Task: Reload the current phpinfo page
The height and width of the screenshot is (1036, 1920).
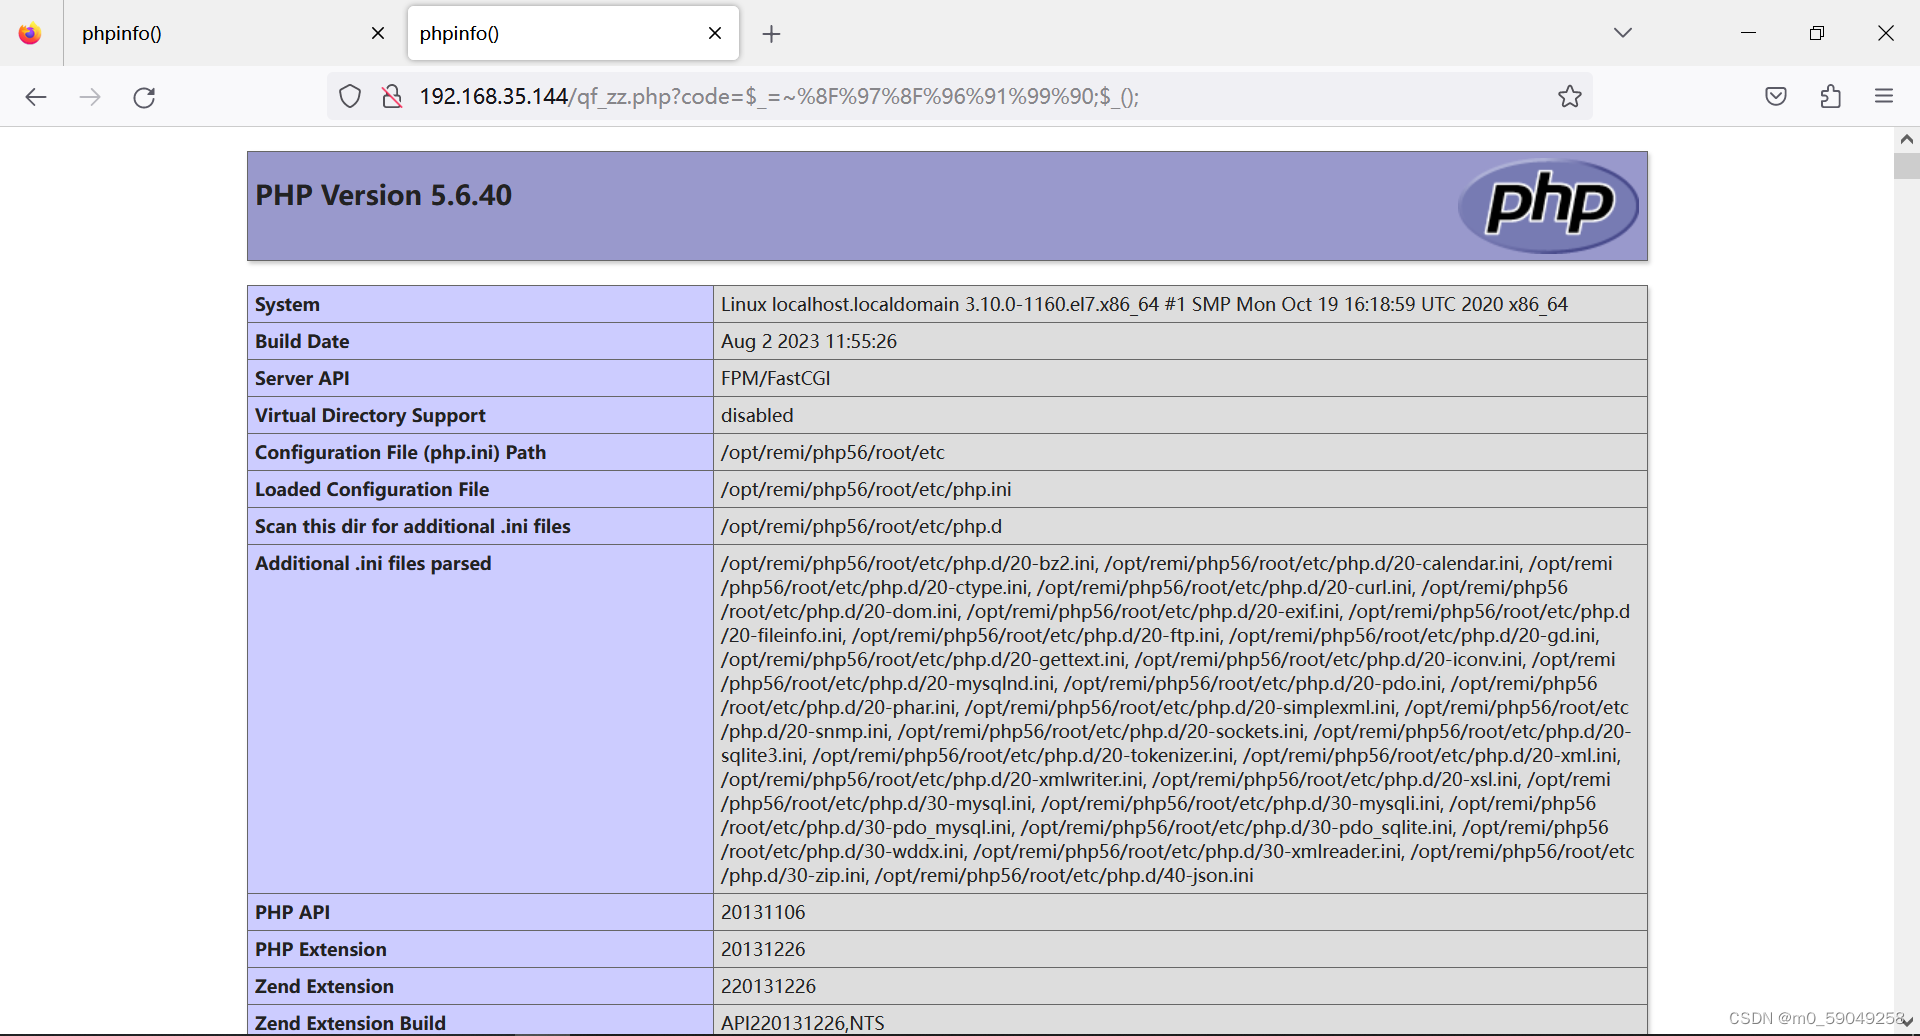Action: (x=144, y=96)
